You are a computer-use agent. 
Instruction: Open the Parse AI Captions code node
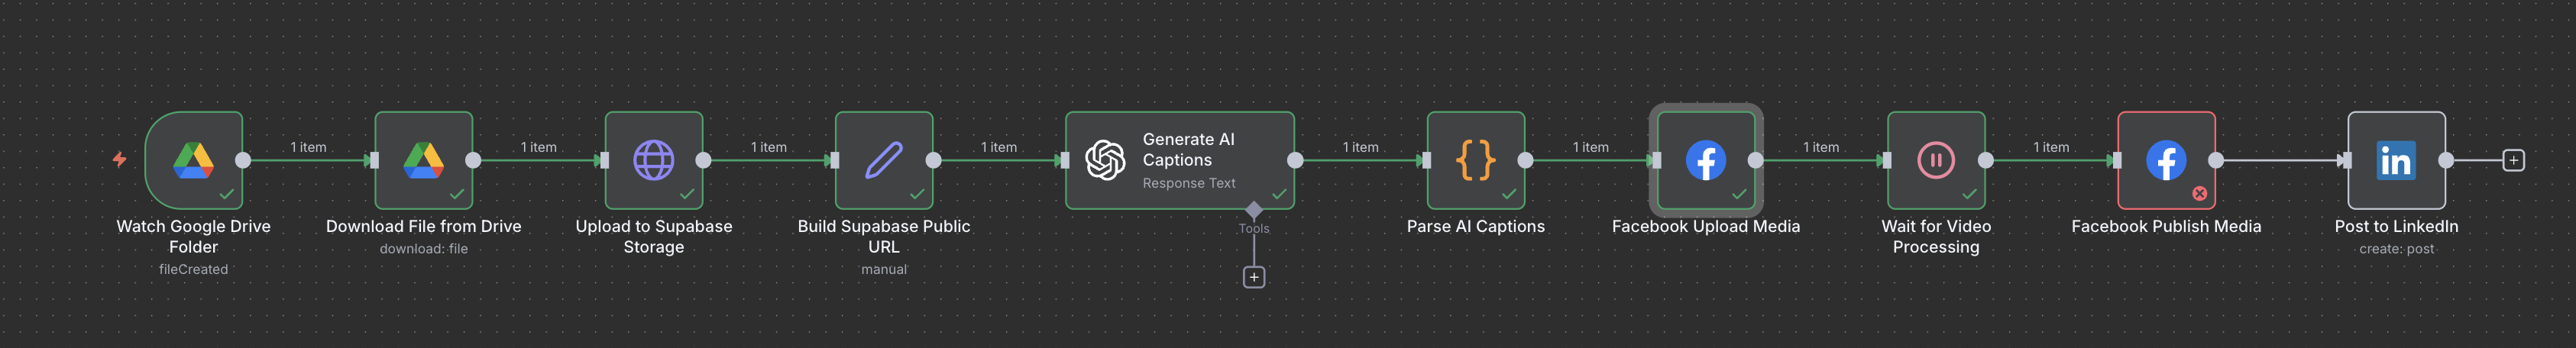tap(1476, 160)
